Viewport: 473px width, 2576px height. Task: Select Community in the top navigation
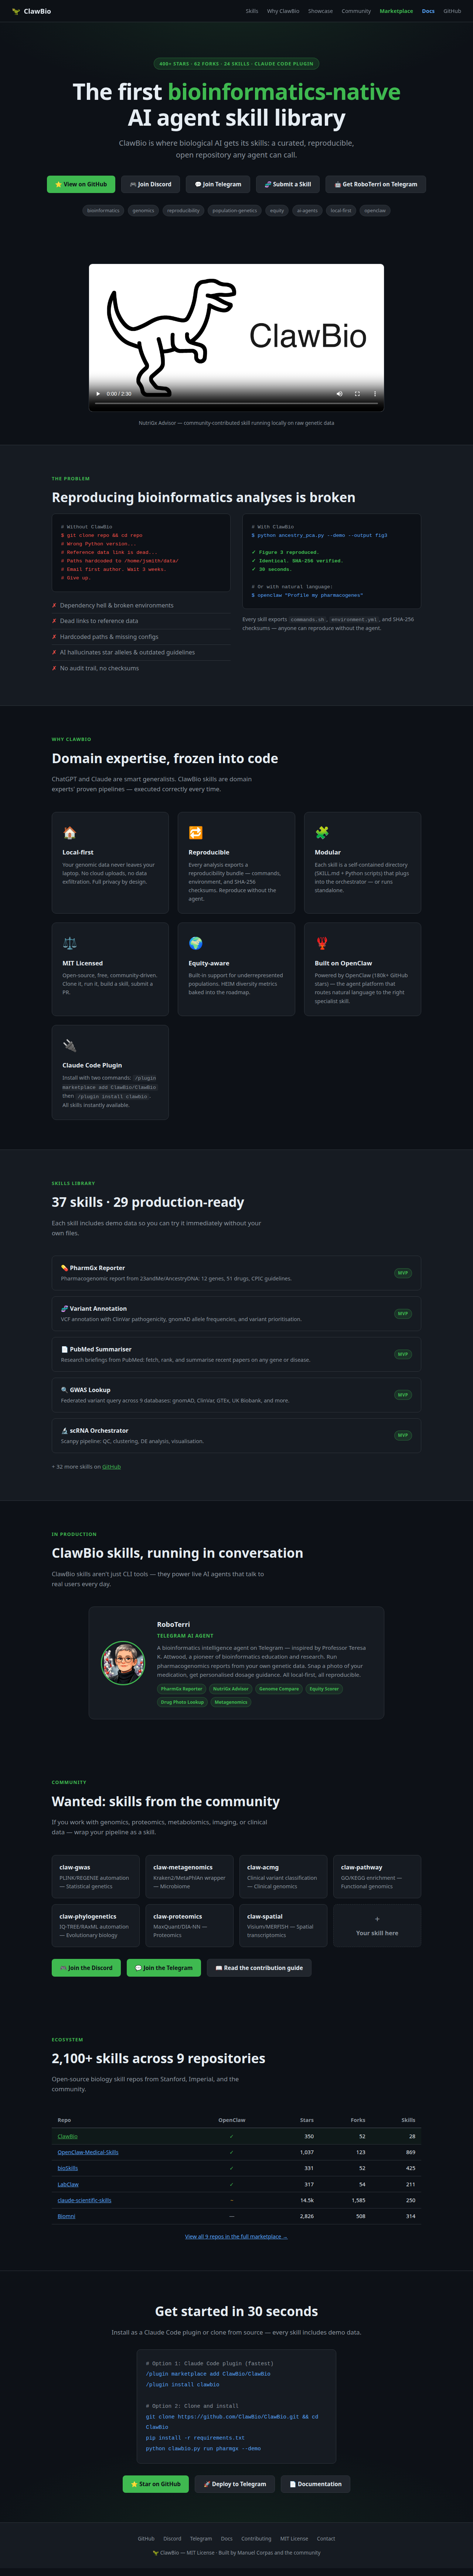pos(356,11)
